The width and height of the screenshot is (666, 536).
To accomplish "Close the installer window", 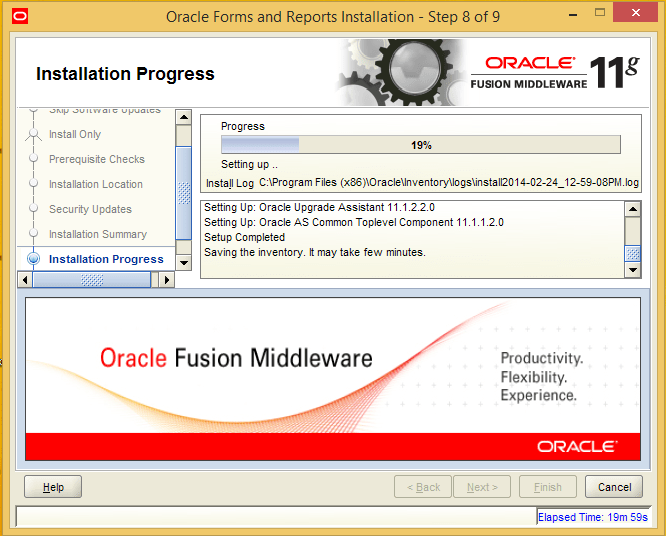I will click(x=636, y=13).
